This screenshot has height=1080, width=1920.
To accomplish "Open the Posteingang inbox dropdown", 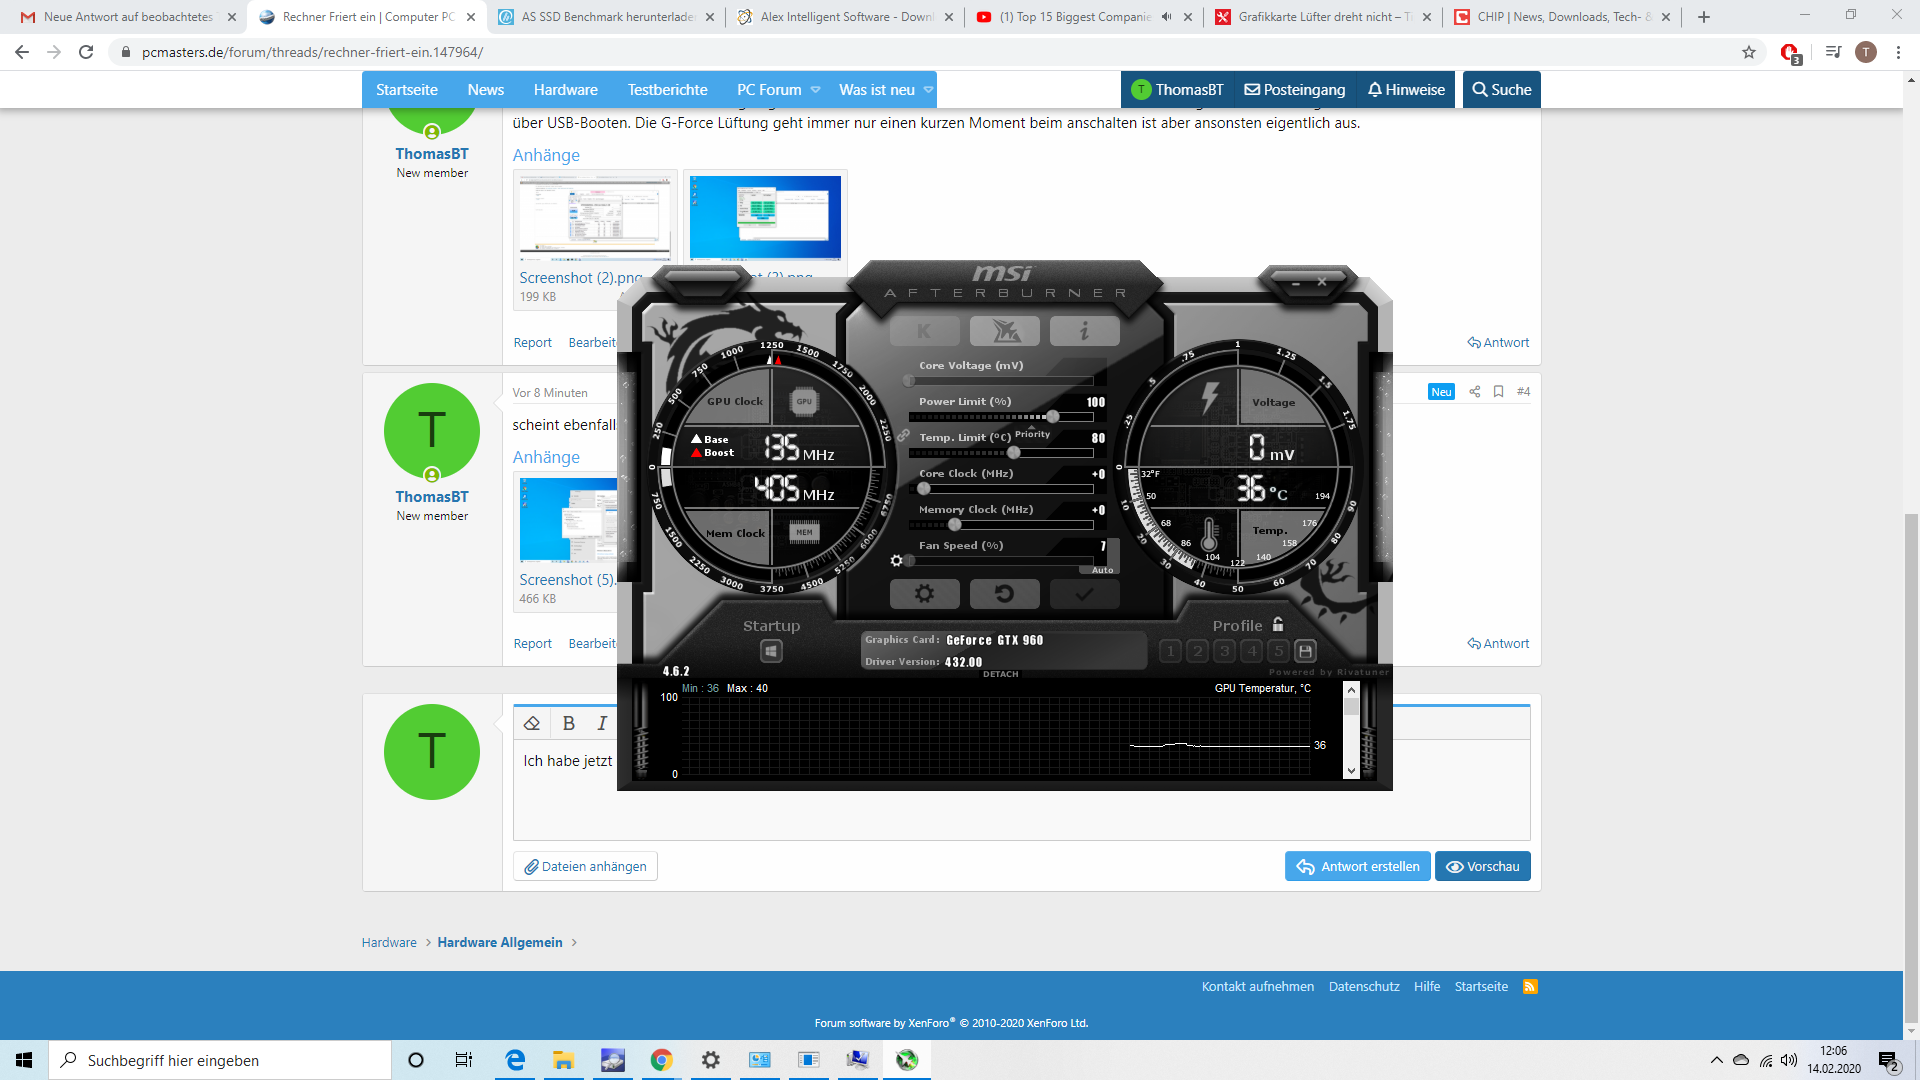I will click(x=1294, y=90).
